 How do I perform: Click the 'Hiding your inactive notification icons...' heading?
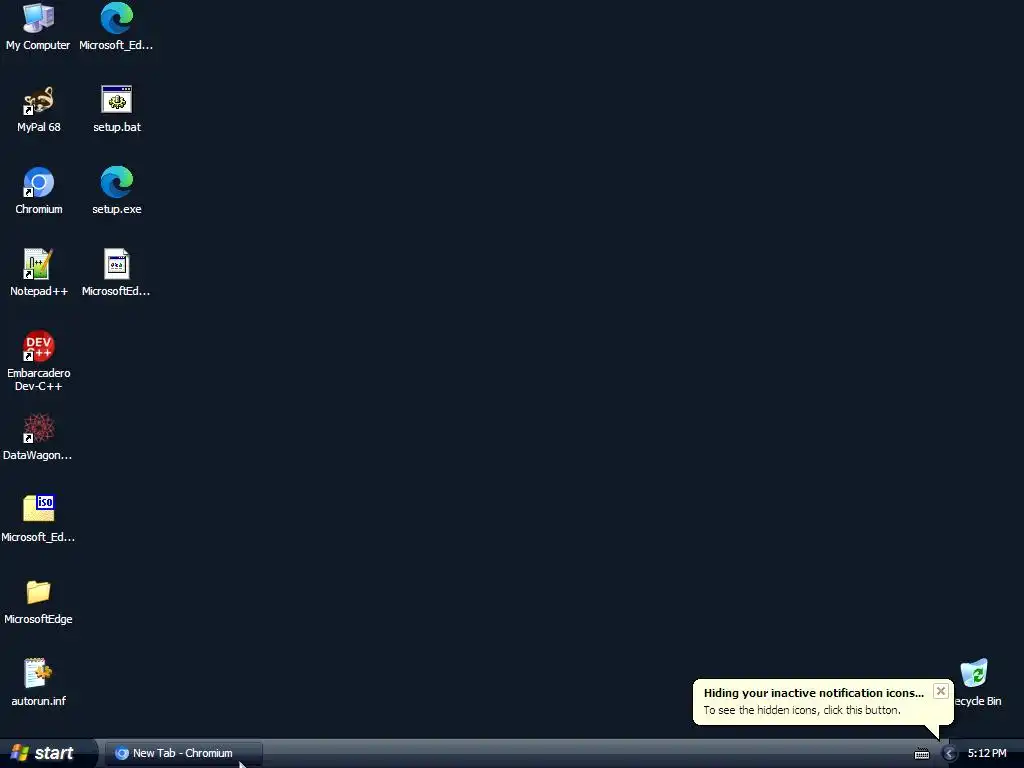coord(814,693)
